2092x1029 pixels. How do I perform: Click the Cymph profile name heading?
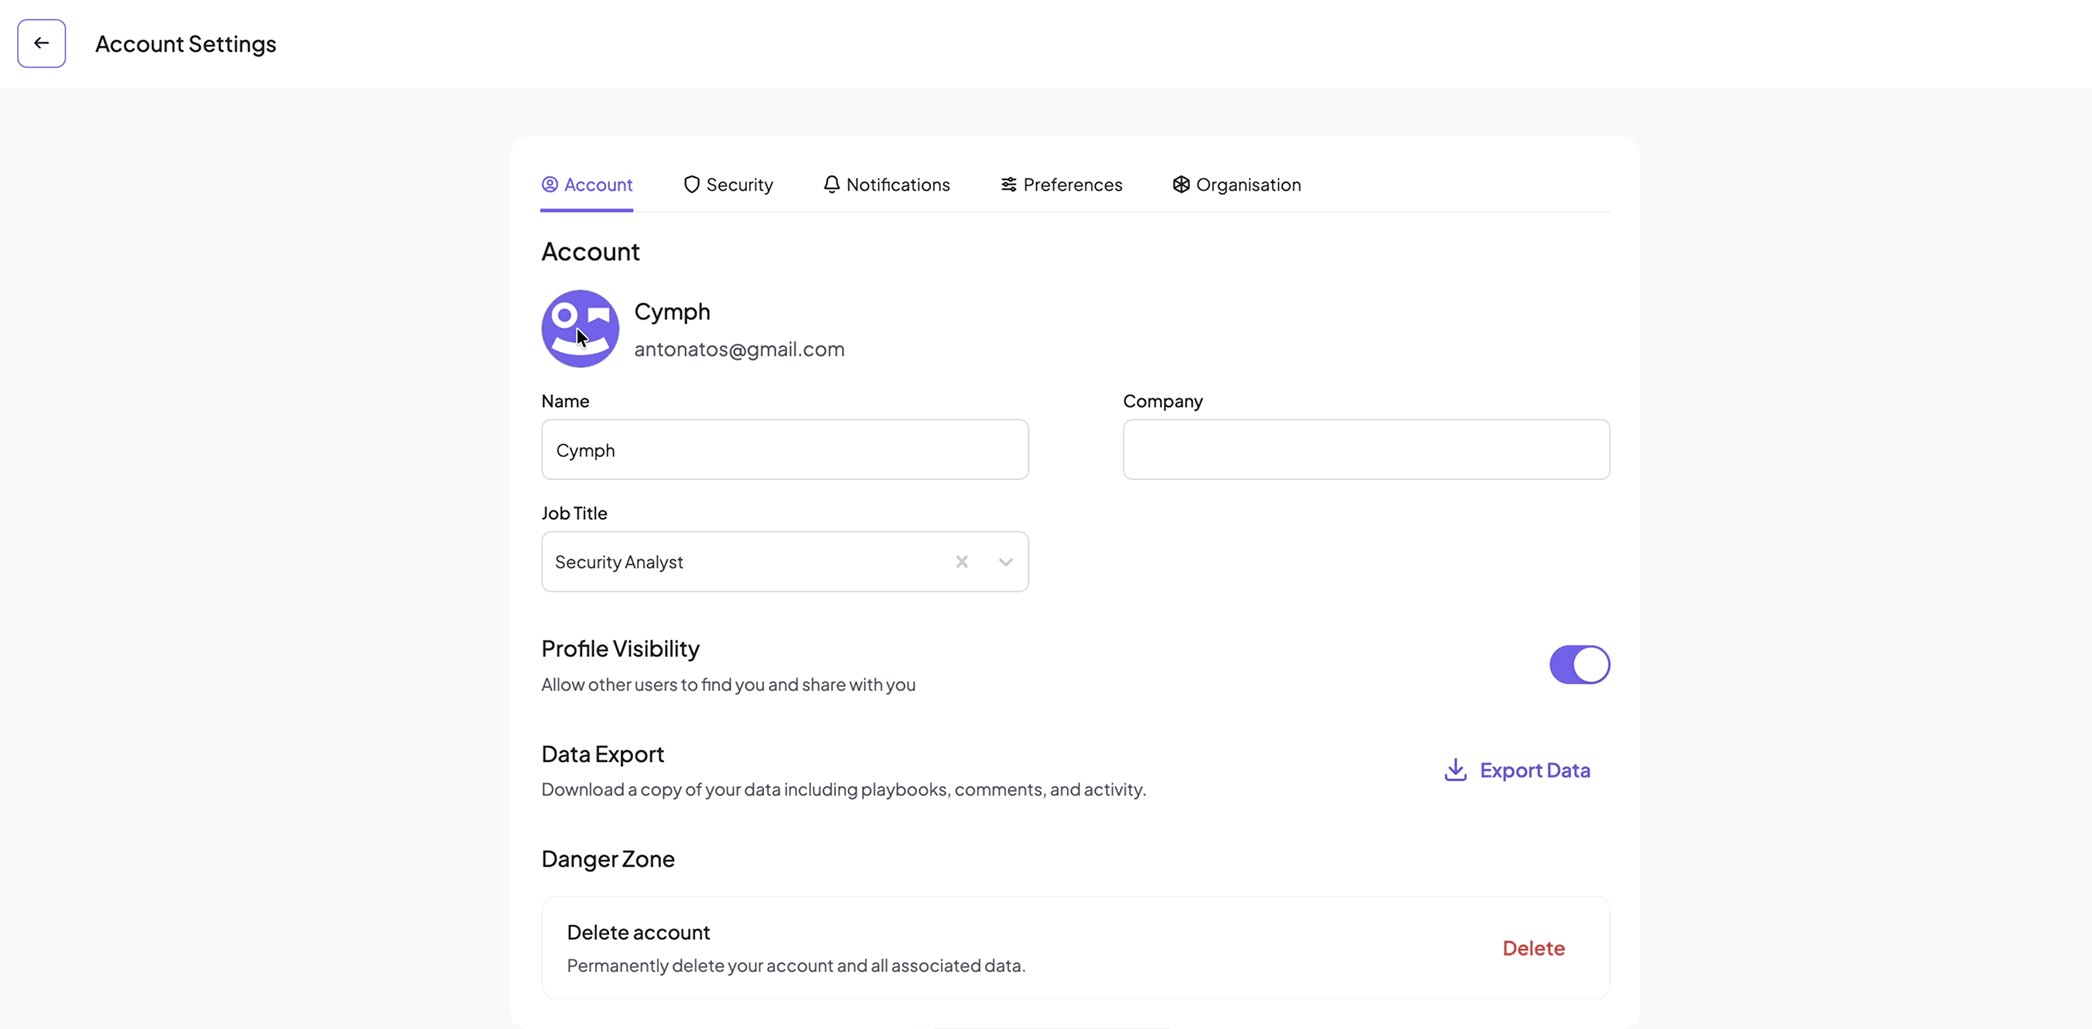(x=672, y=311)
